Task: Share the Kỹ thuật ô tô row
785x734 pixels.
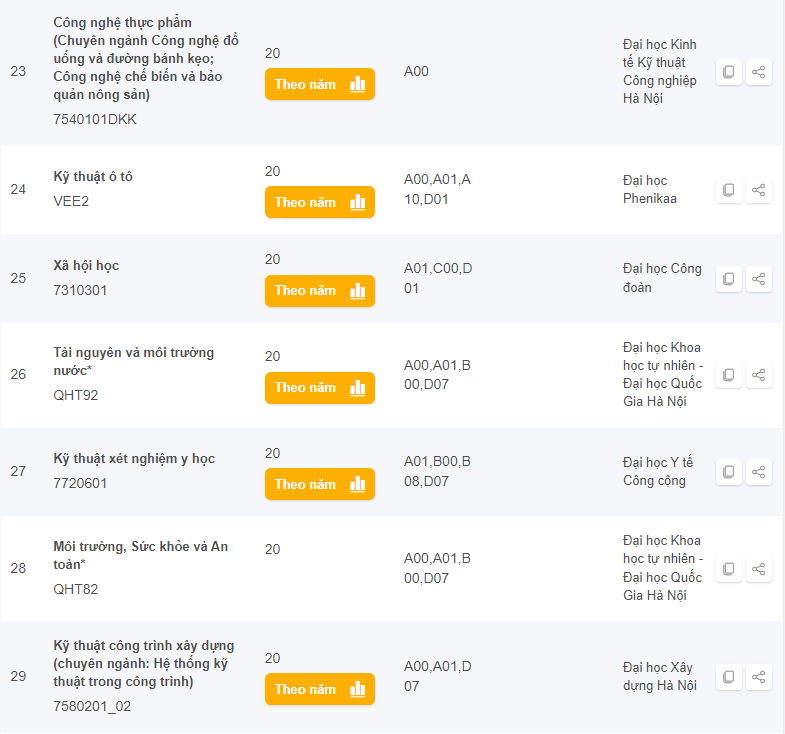Action: (x=758, y=190)
